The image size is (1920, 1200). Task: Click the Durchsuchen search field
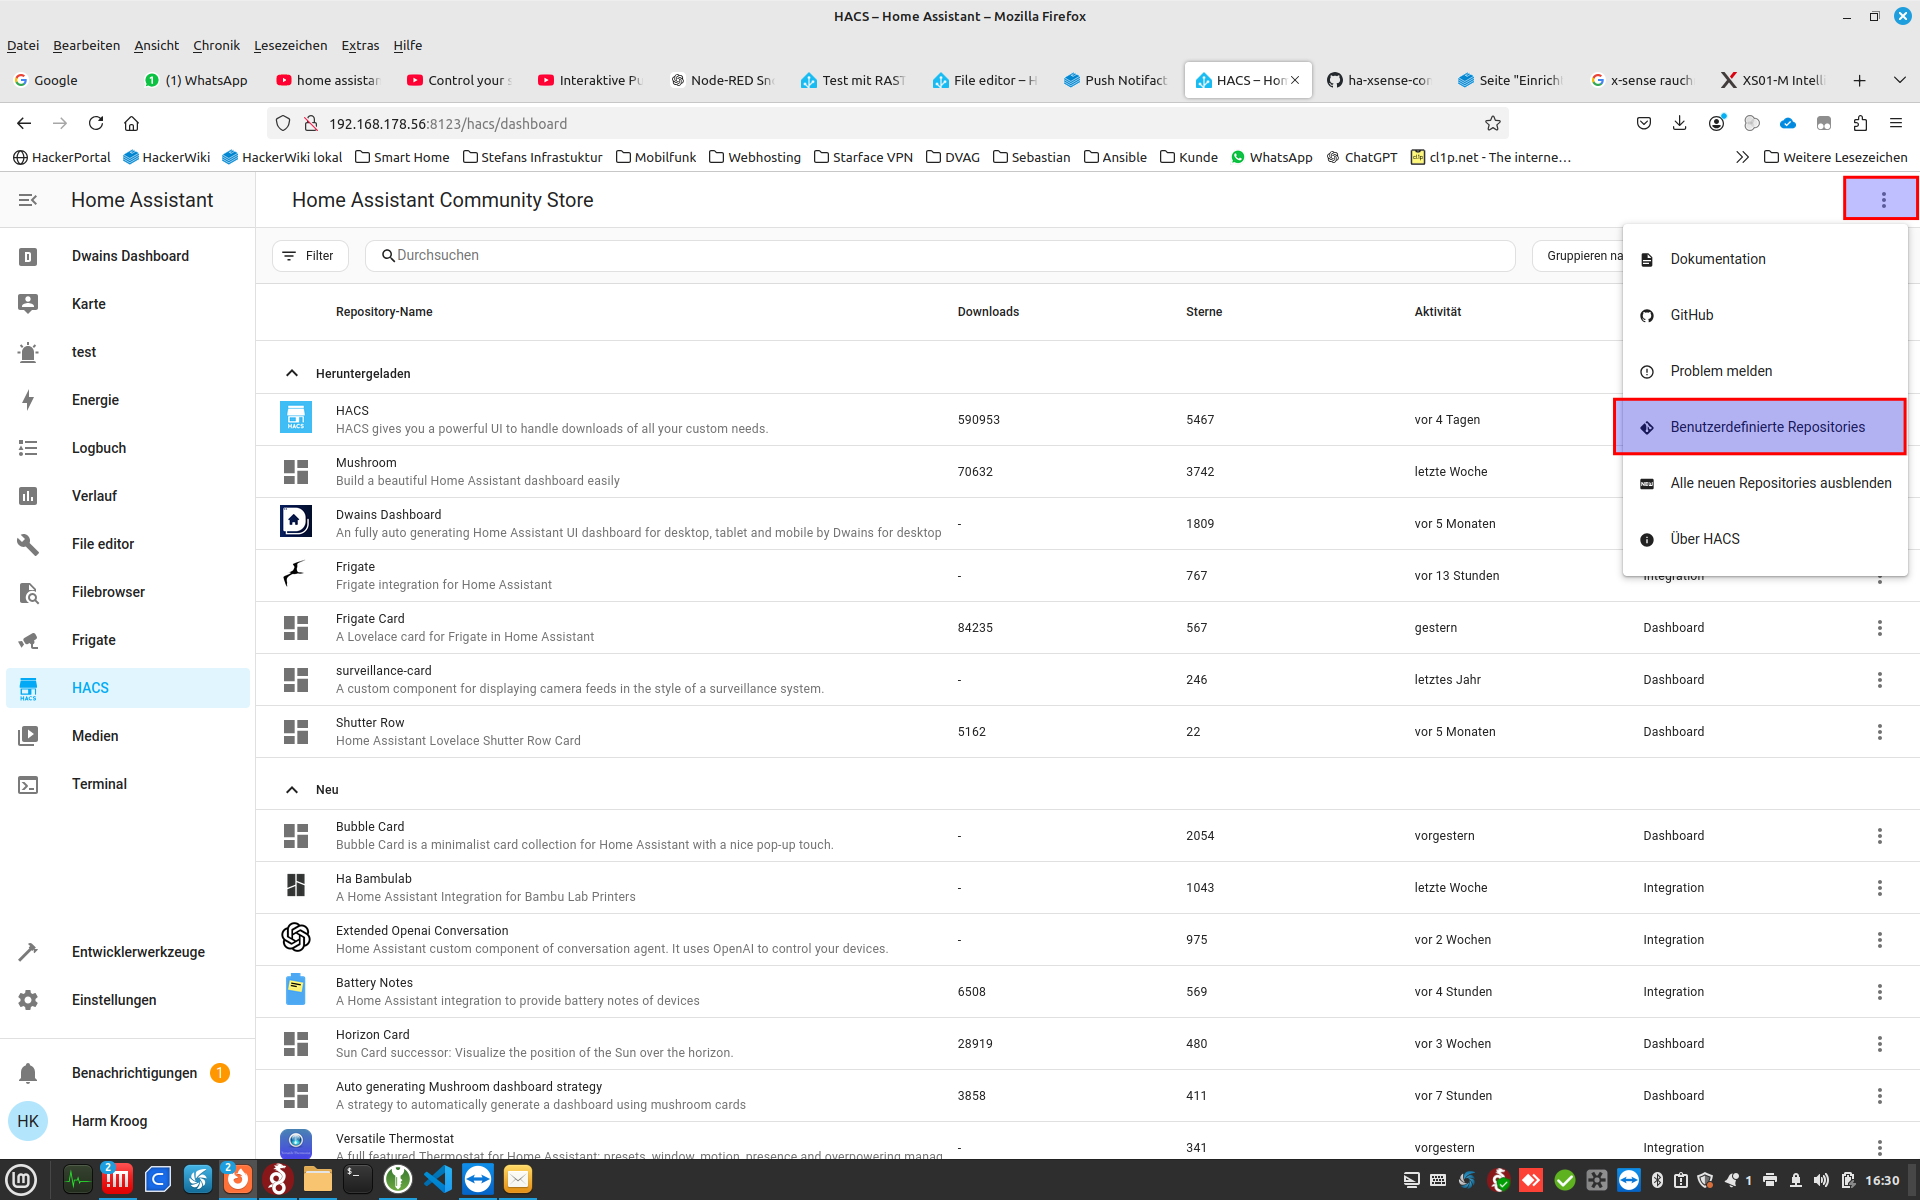[x=940, y=256]
